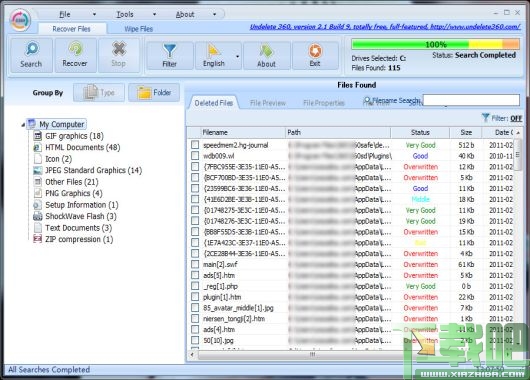Tick checkbox for _reg[1].php

point(195,286)
